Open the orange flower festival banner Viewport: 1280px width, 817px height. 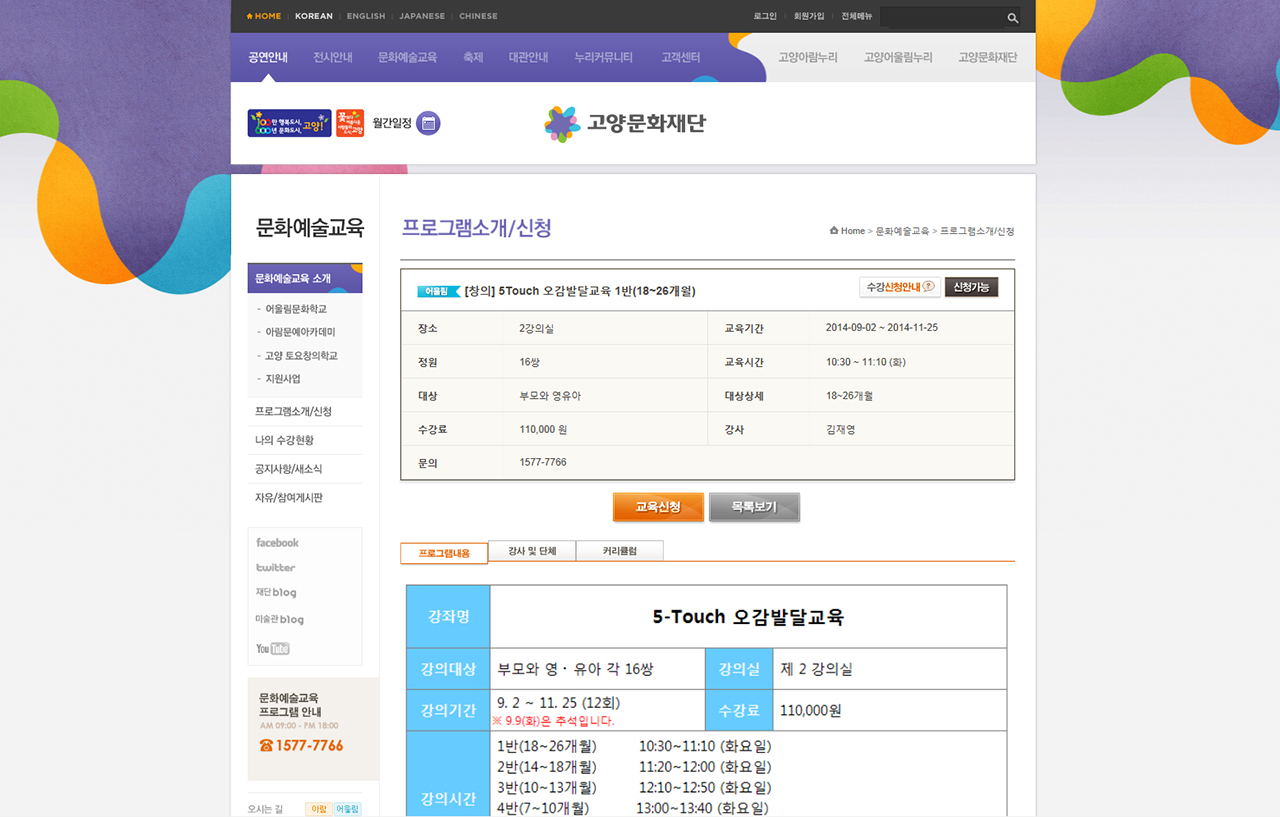350,123
